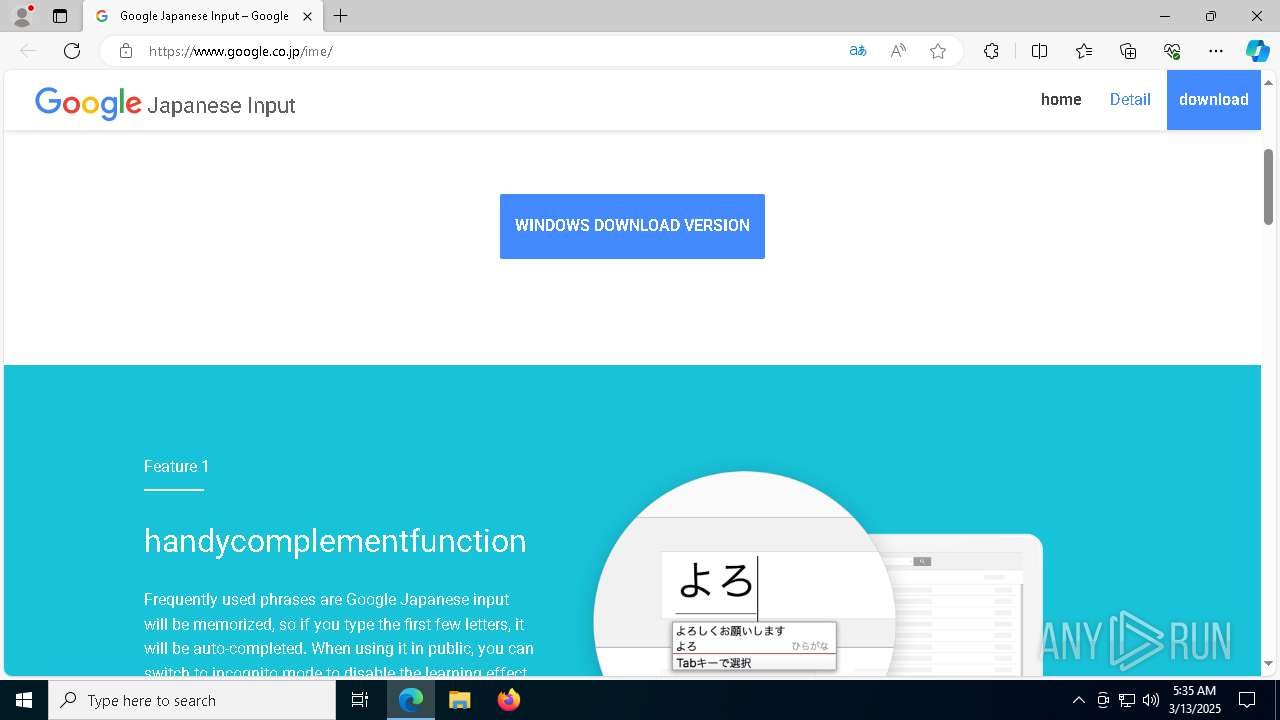Open the Detail nav link

pos(1130,99)
